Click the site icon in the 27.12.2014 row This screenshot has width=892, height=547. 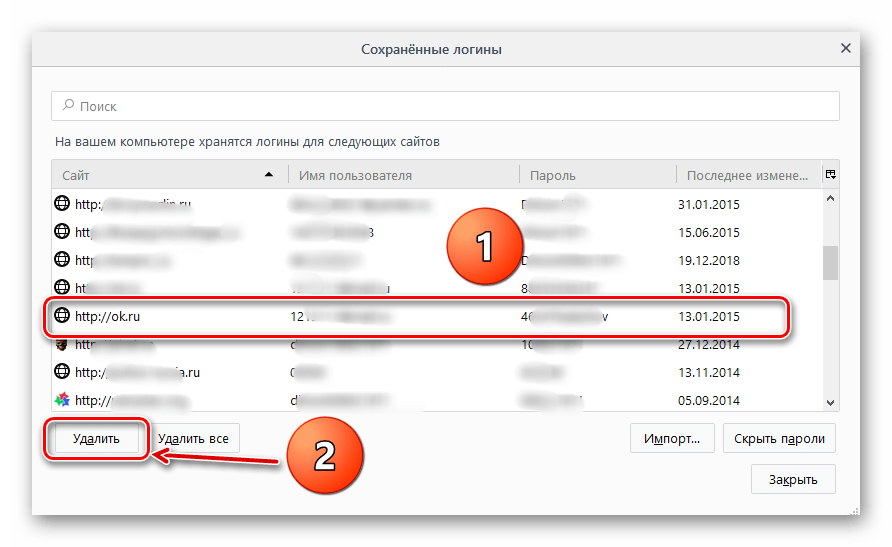tap(62, 344)
